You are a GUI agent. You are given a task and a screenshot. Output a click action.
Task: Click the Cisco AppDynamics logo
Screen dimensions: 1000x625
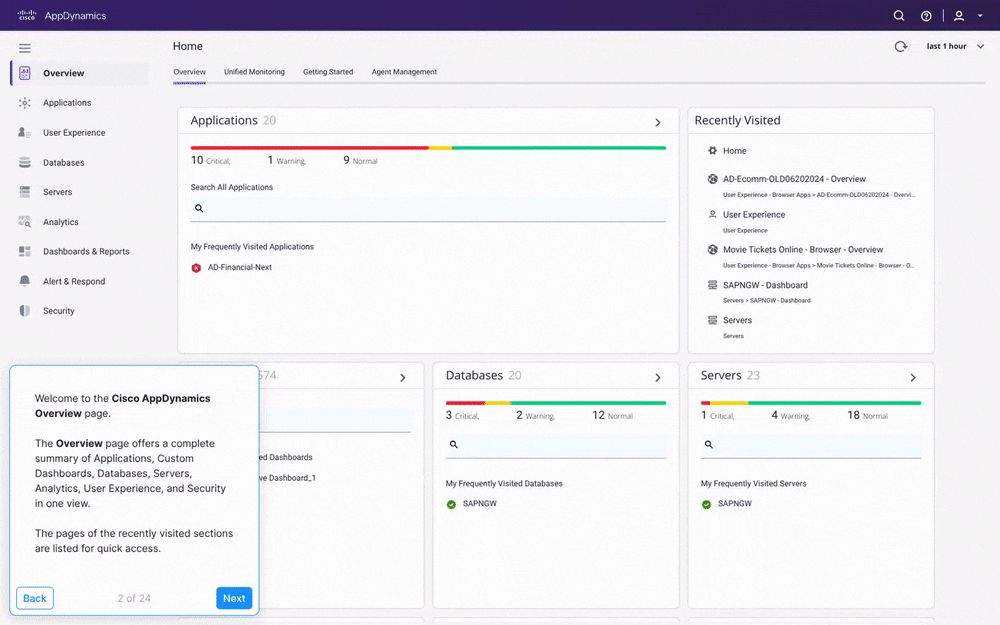pyautogui.click(x=62, y=15)
